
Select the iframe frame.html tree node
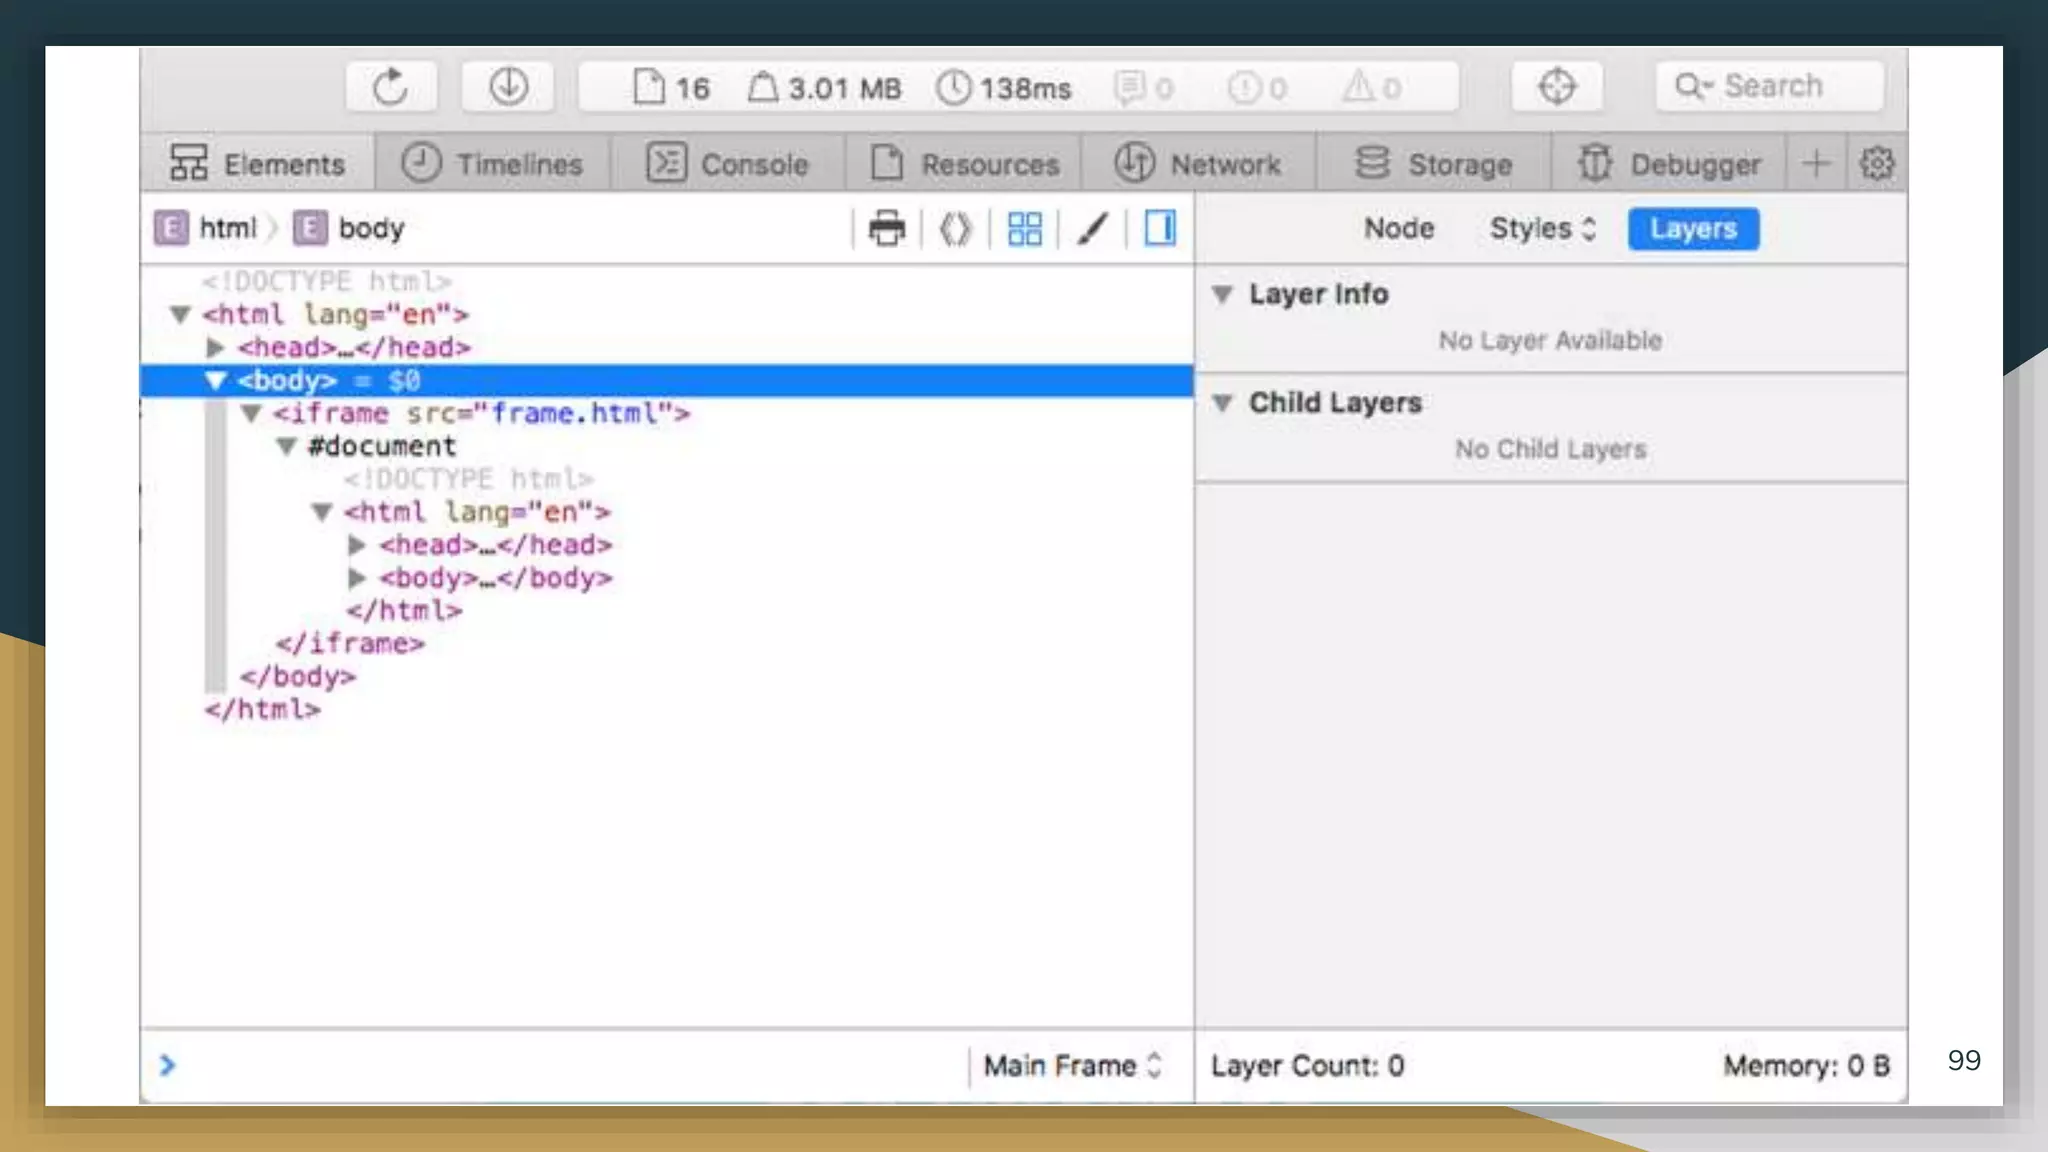click(480, 414)
